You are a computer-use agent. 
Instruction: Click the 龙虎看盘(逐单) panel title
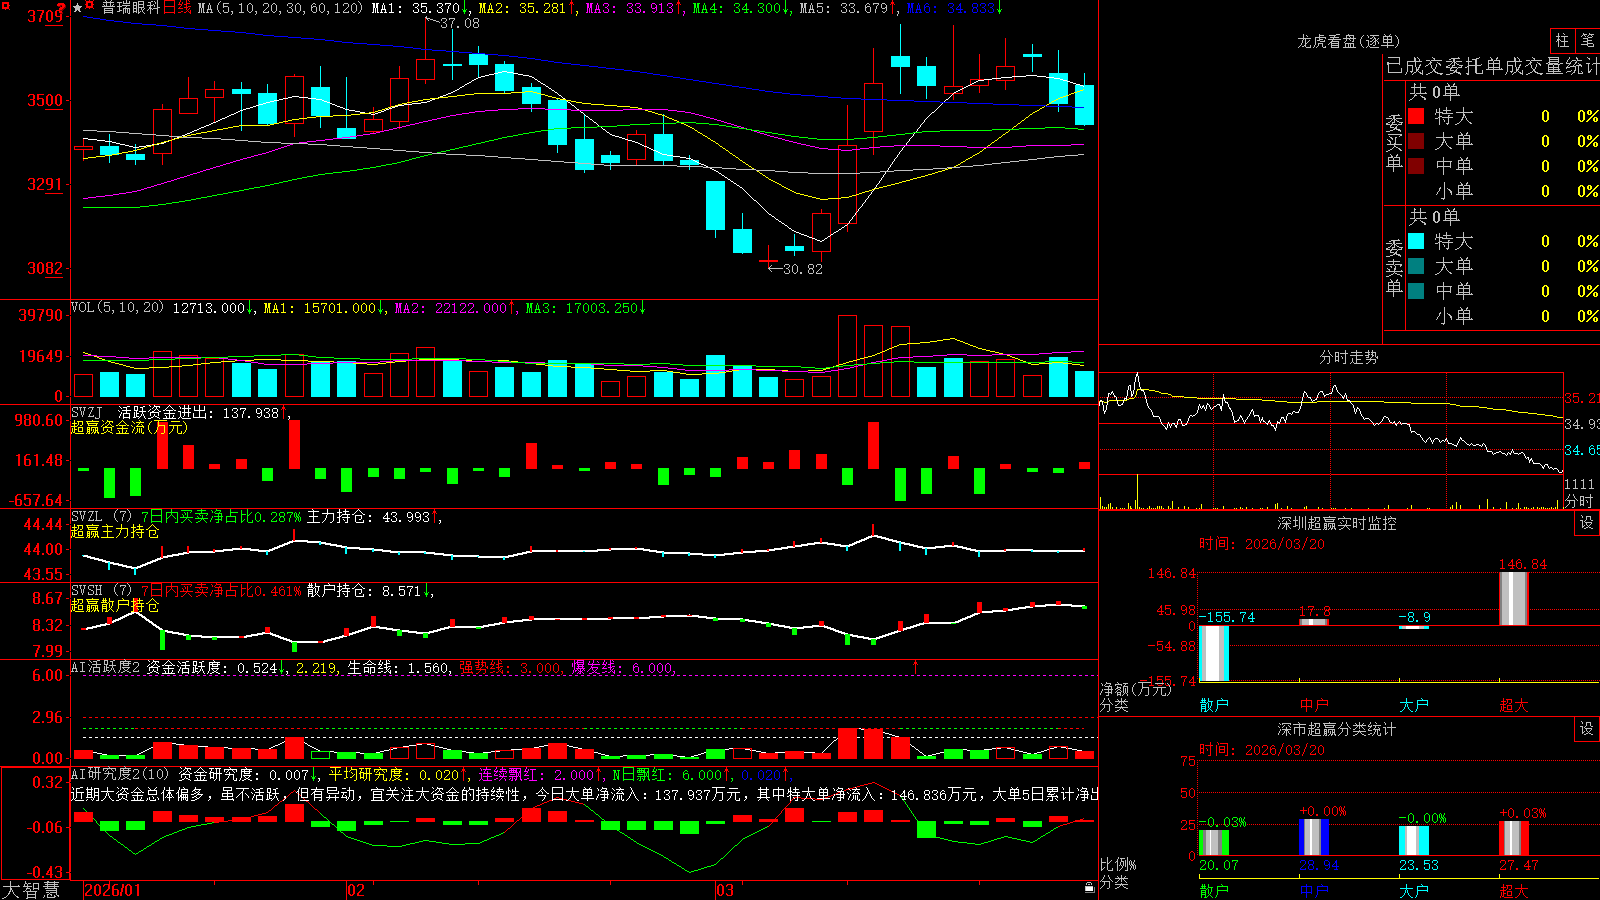click(x=1348, y=41)
